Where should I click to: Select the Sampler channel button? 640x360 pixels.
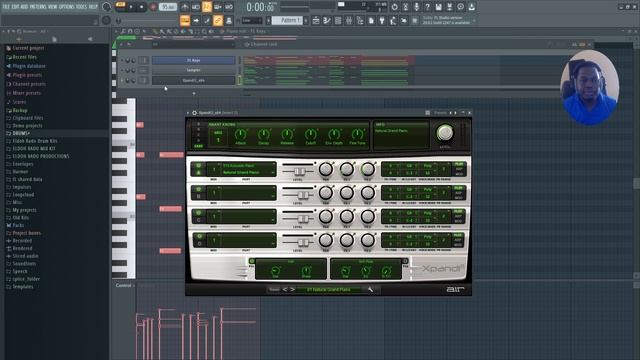[193, 70]
